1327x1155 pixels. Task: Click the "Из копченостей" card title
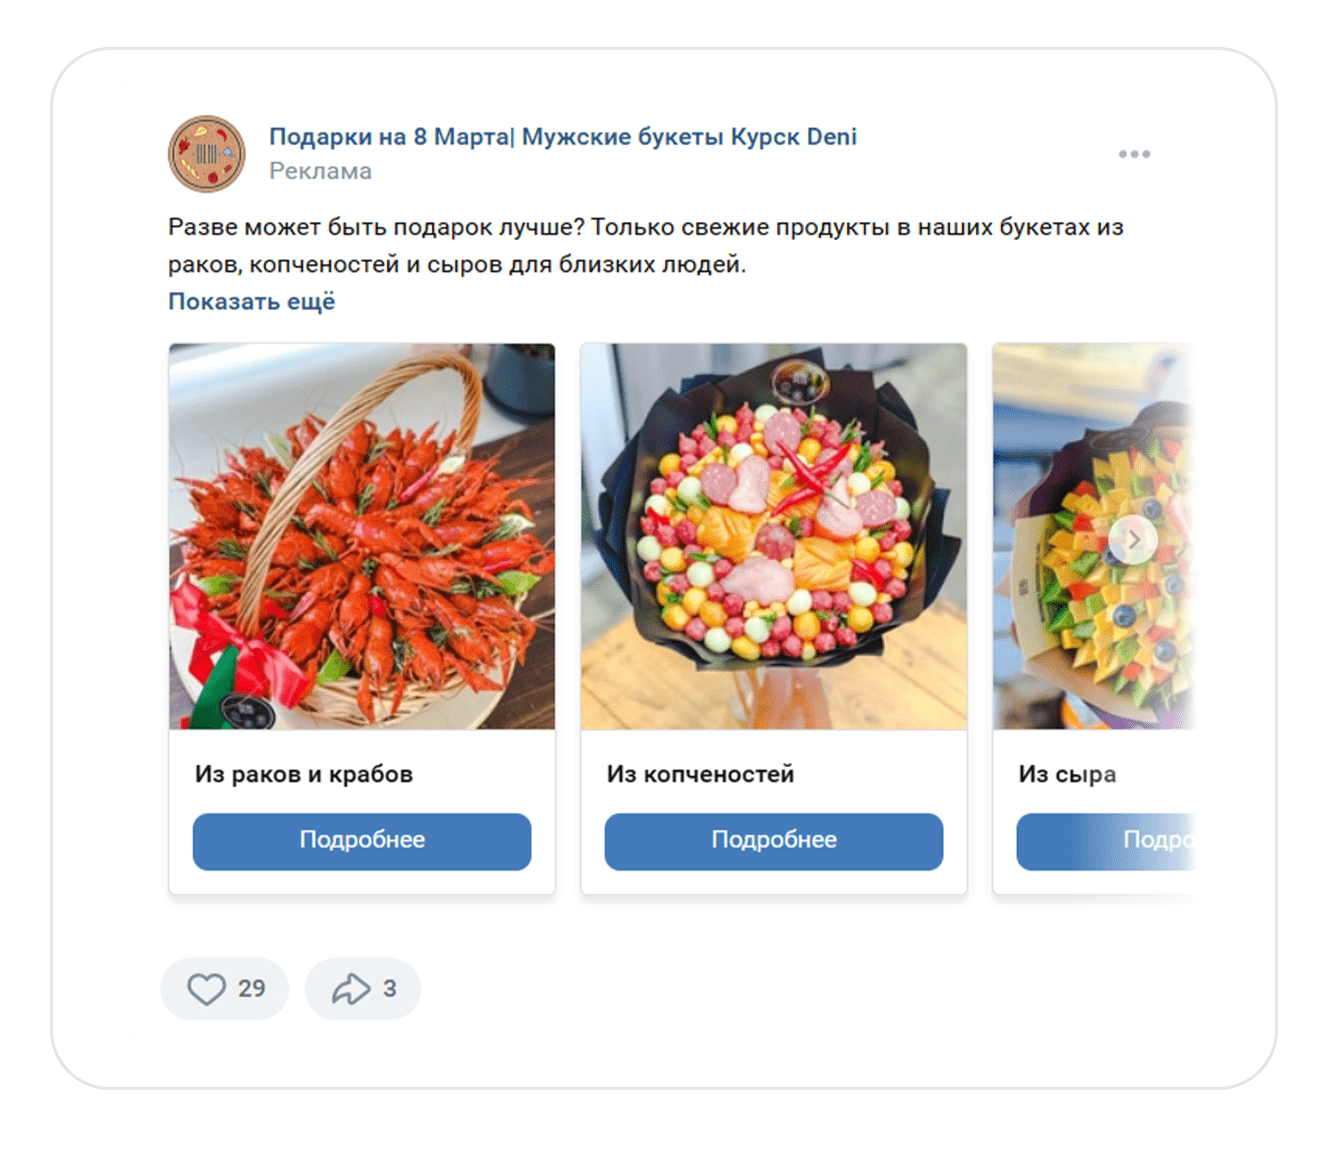pyautogui.click(x=700, y=774)
